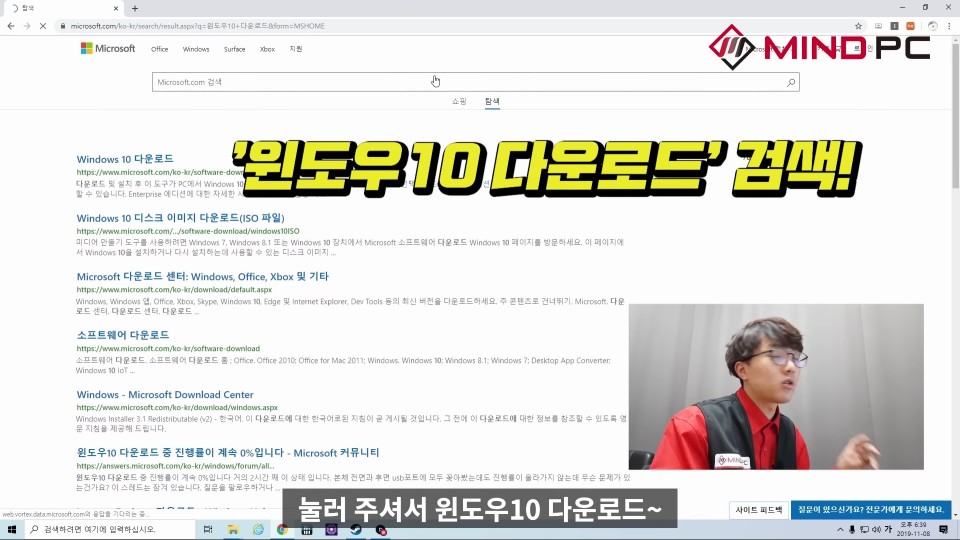Viewport: 960px width, 540px height.
Task: Open the Surface menu in Microsoft header
Action: [234, 49]
